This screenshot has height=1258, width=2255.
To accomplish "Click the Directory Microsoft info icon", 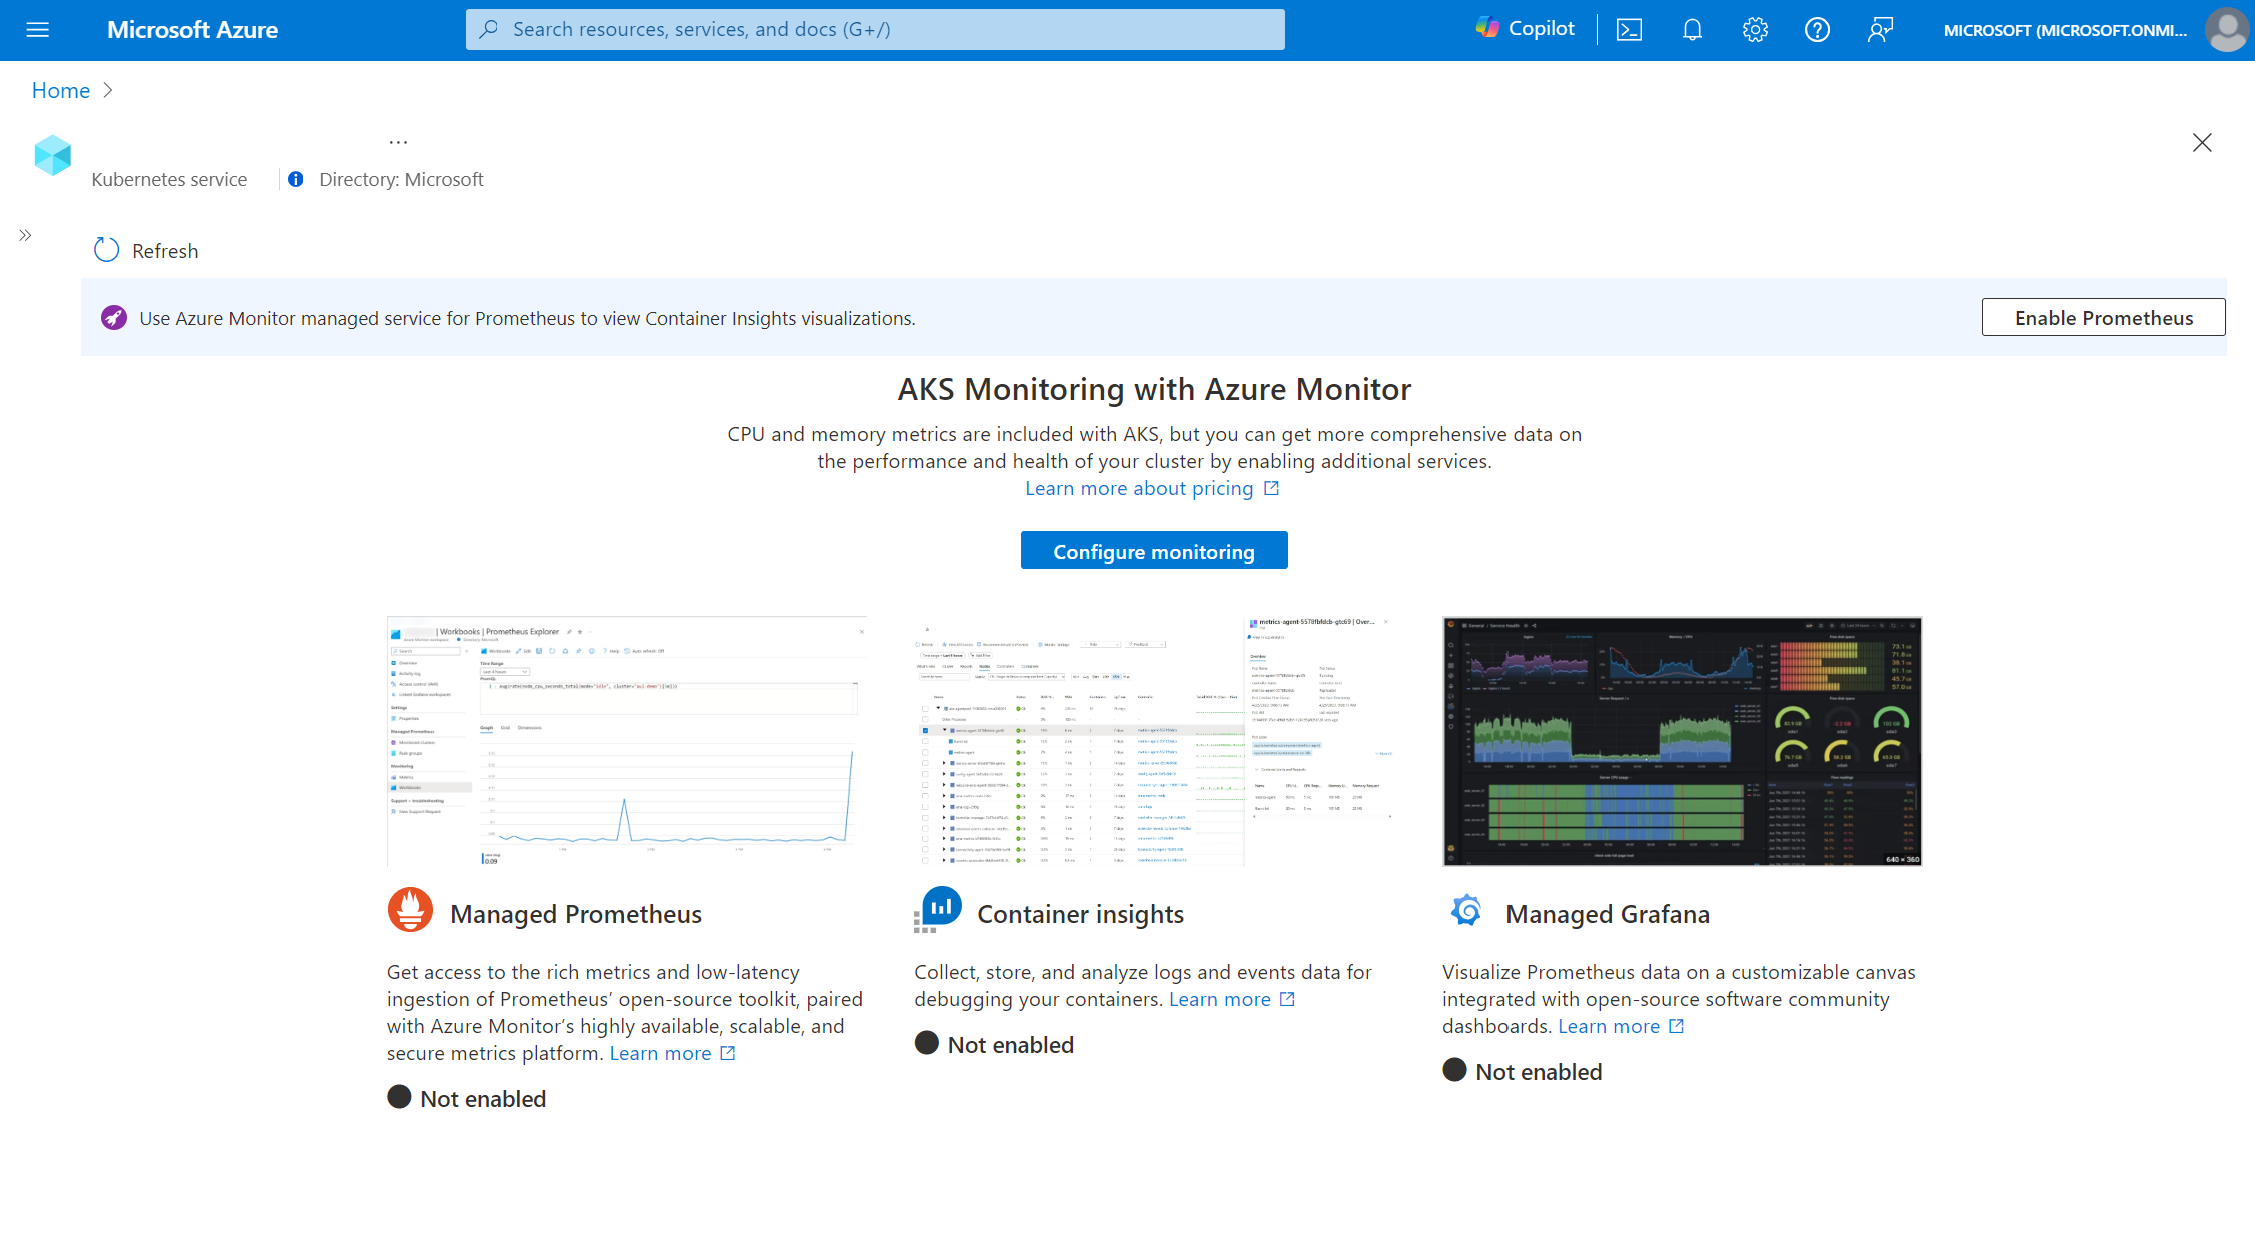I will click(x=297, y=178).
